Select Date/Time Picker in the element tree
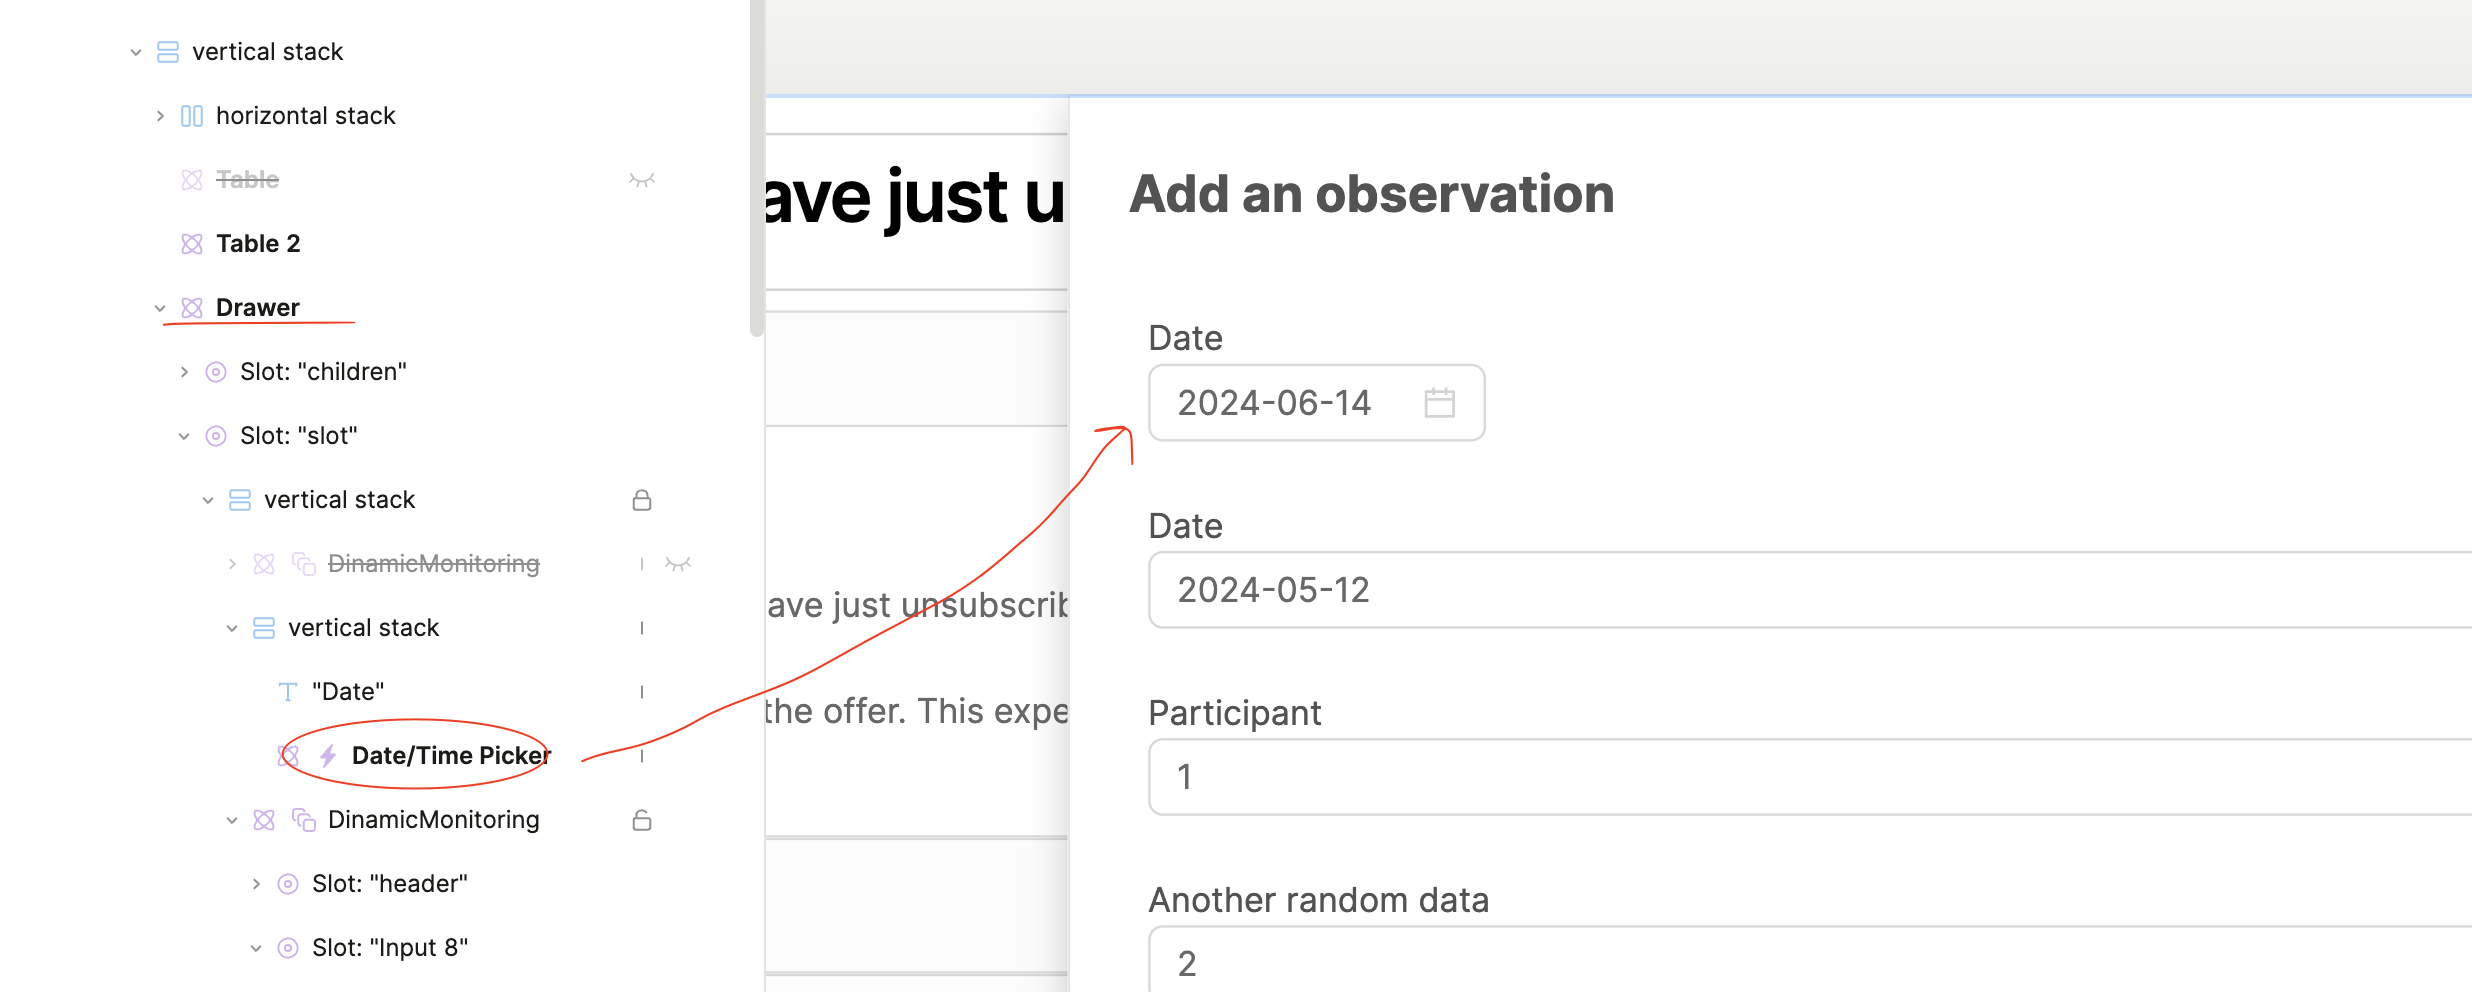The height and width of the screenshot is (992, 2472). coord(450,756)
